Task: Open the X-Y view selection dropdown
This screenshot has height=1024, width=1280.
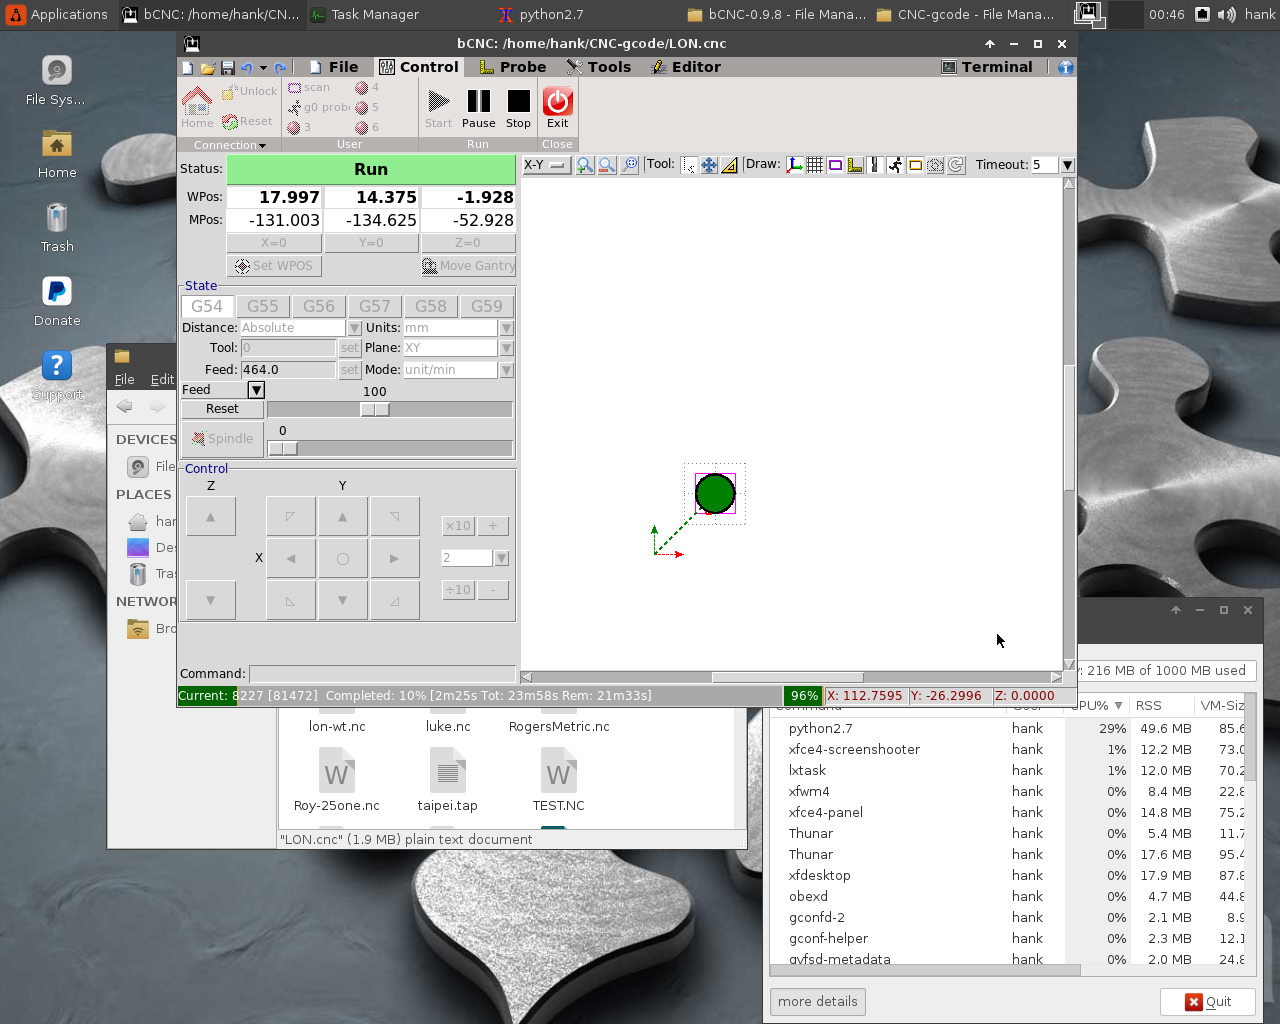Action: 546,165
